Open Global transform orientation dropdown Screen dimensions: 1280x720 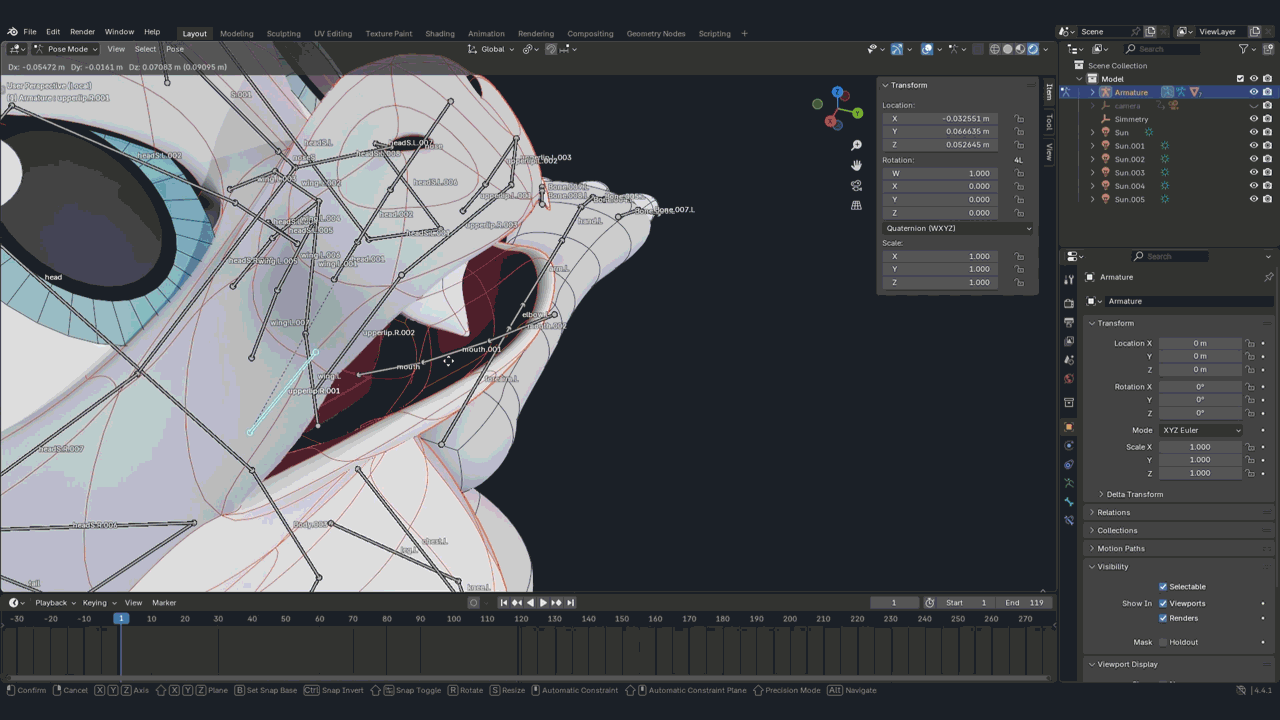pos(492,49)
